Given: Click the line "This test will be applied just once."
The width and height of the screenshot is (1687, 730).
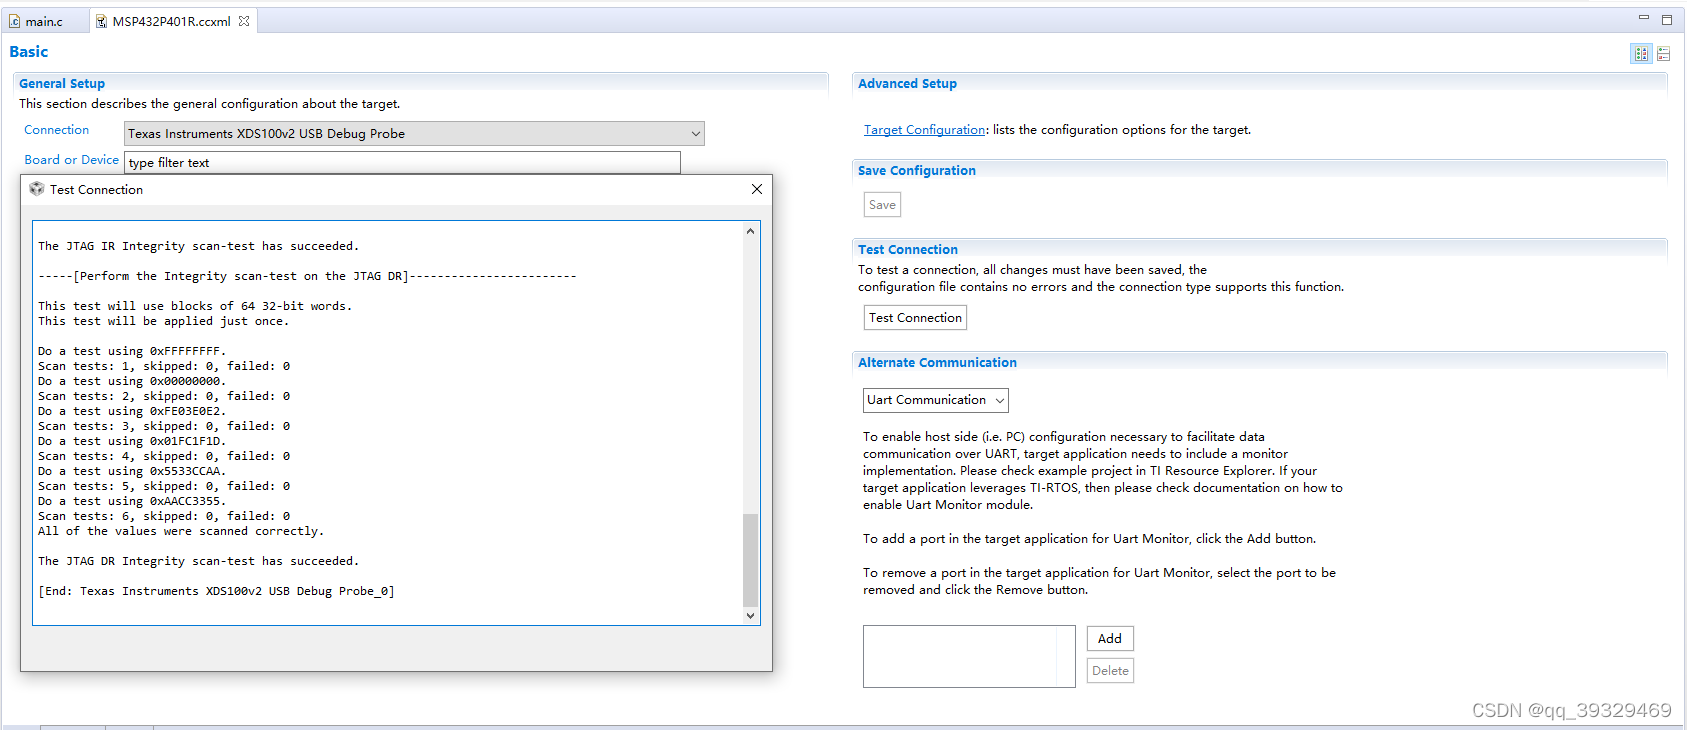Looking at the screenshot, I should click(163, 321).
